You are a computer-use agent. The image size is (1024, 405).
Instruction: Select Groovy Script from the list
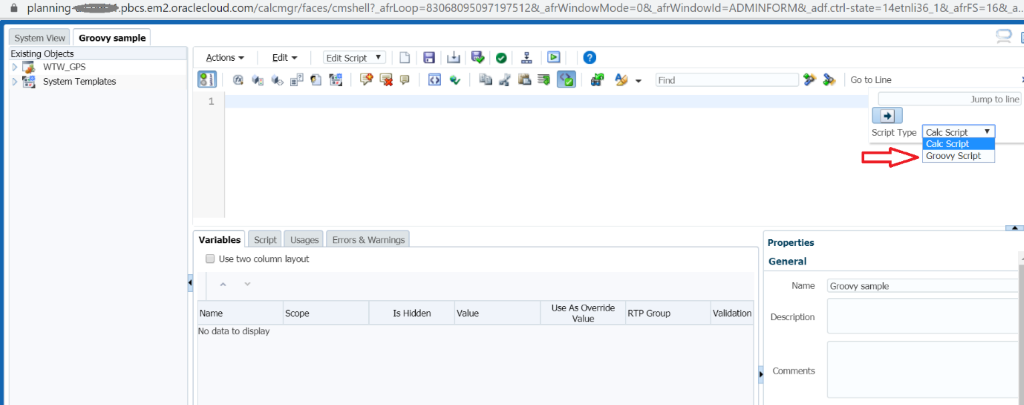click(958, 156)
